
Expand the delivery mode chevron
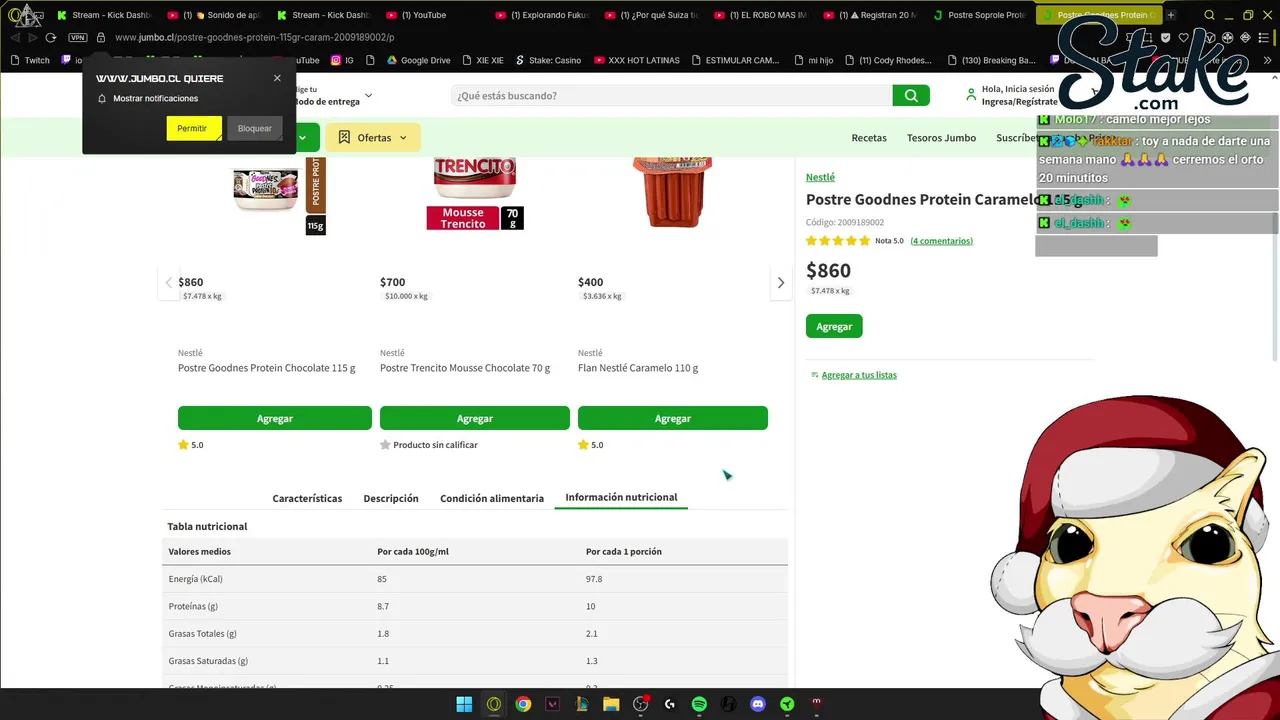(368, 96)
